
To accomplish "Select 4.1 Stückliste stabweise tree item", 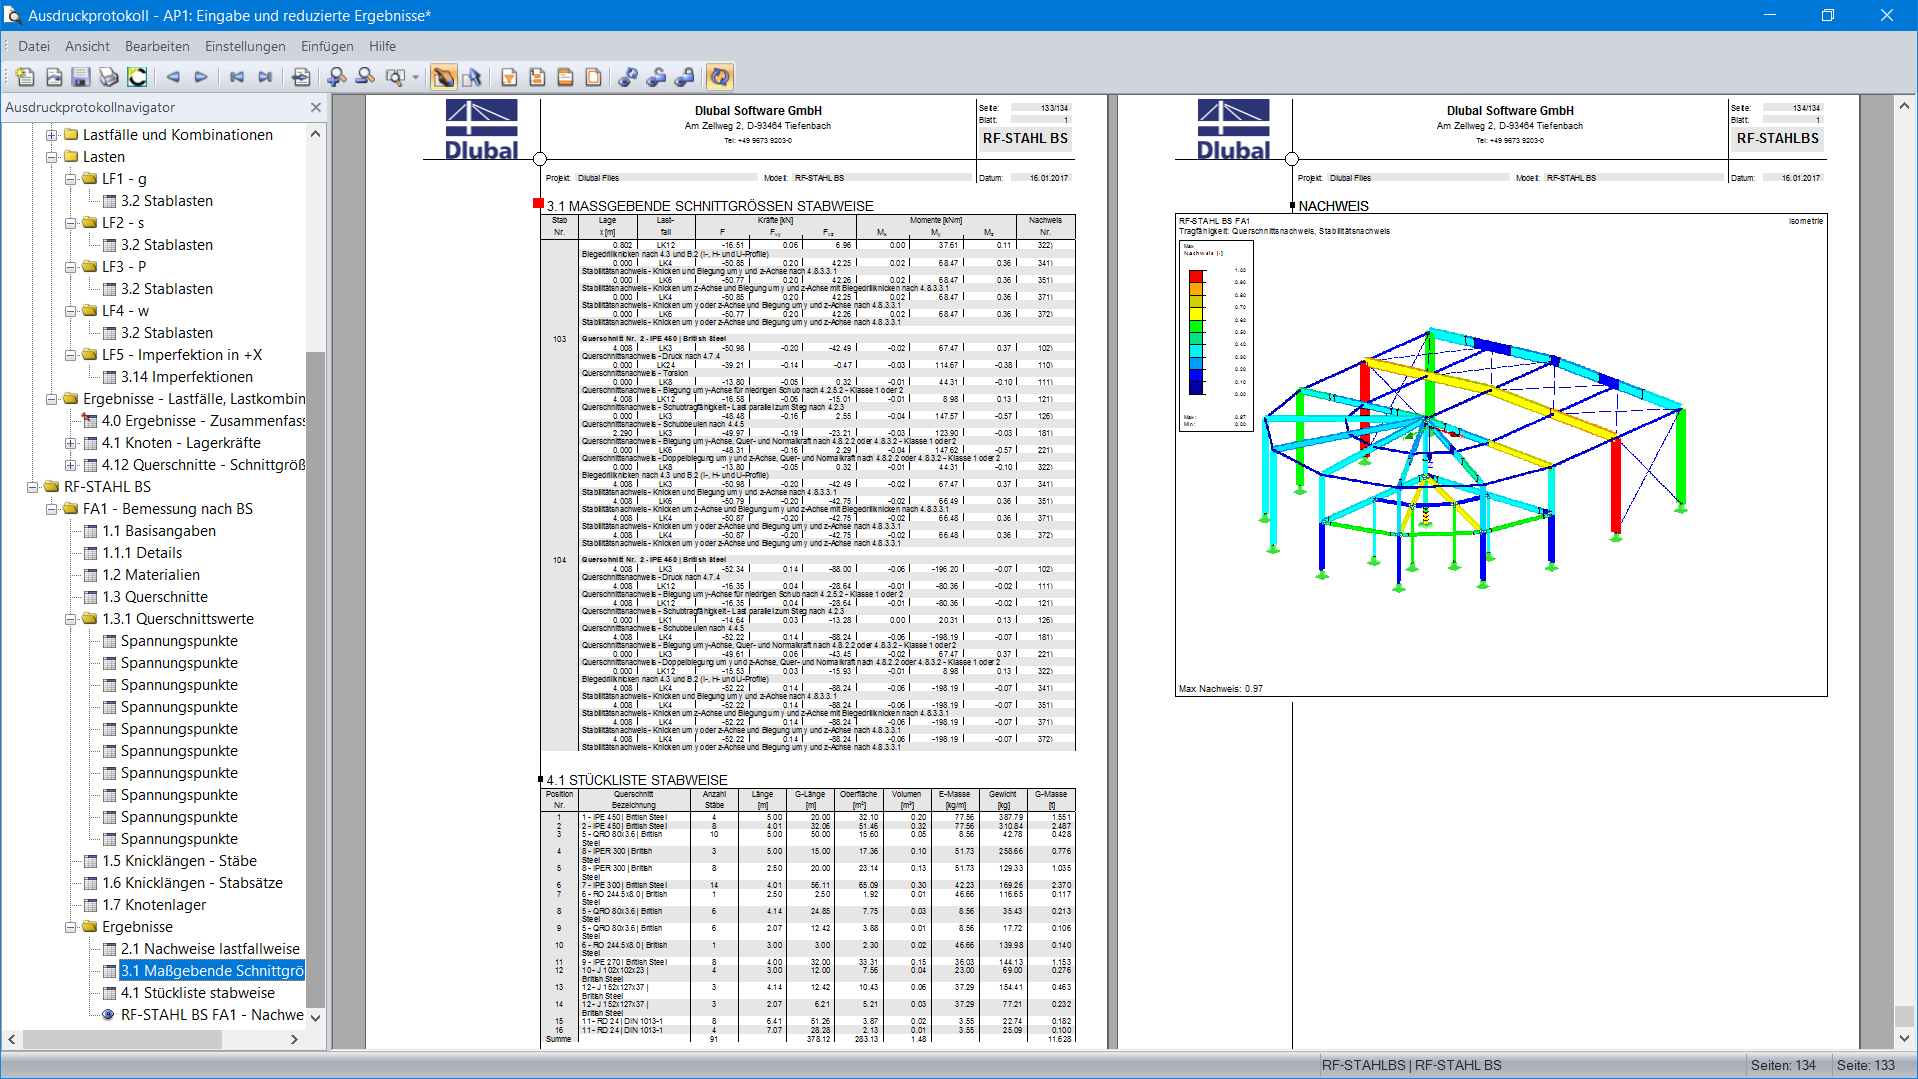I will (198, 993).
